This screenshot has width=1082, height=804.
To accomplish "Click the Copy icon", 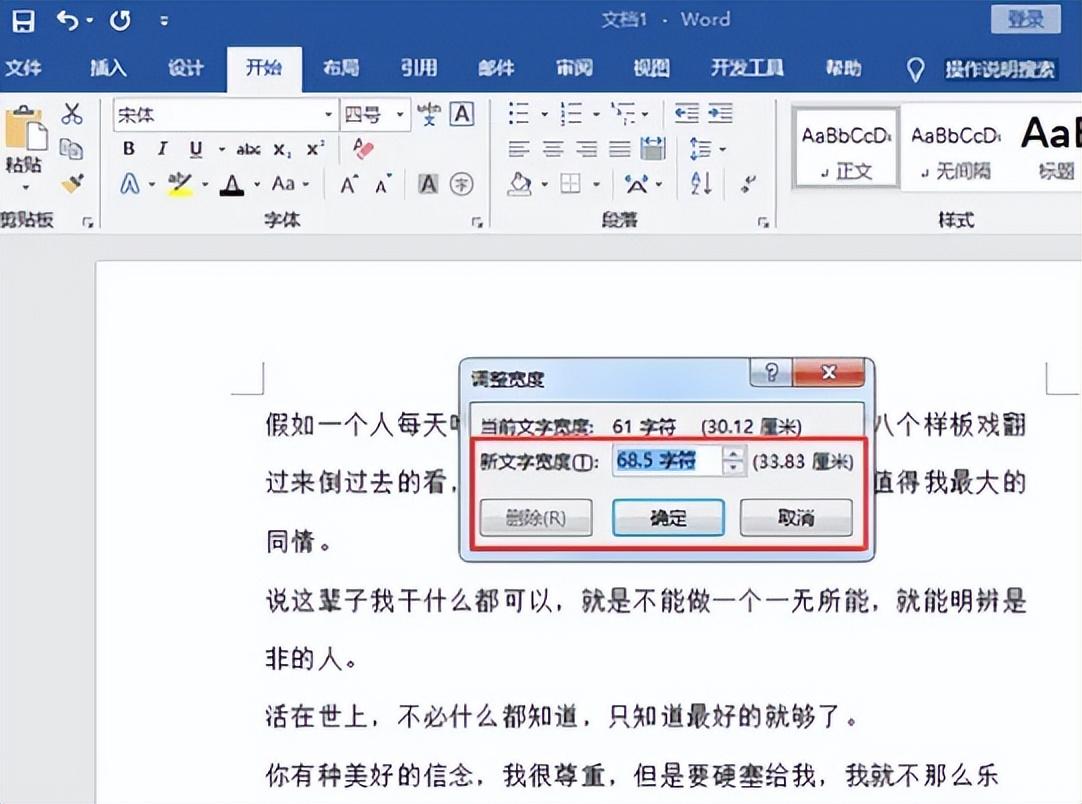I will (x=71, y=148).
